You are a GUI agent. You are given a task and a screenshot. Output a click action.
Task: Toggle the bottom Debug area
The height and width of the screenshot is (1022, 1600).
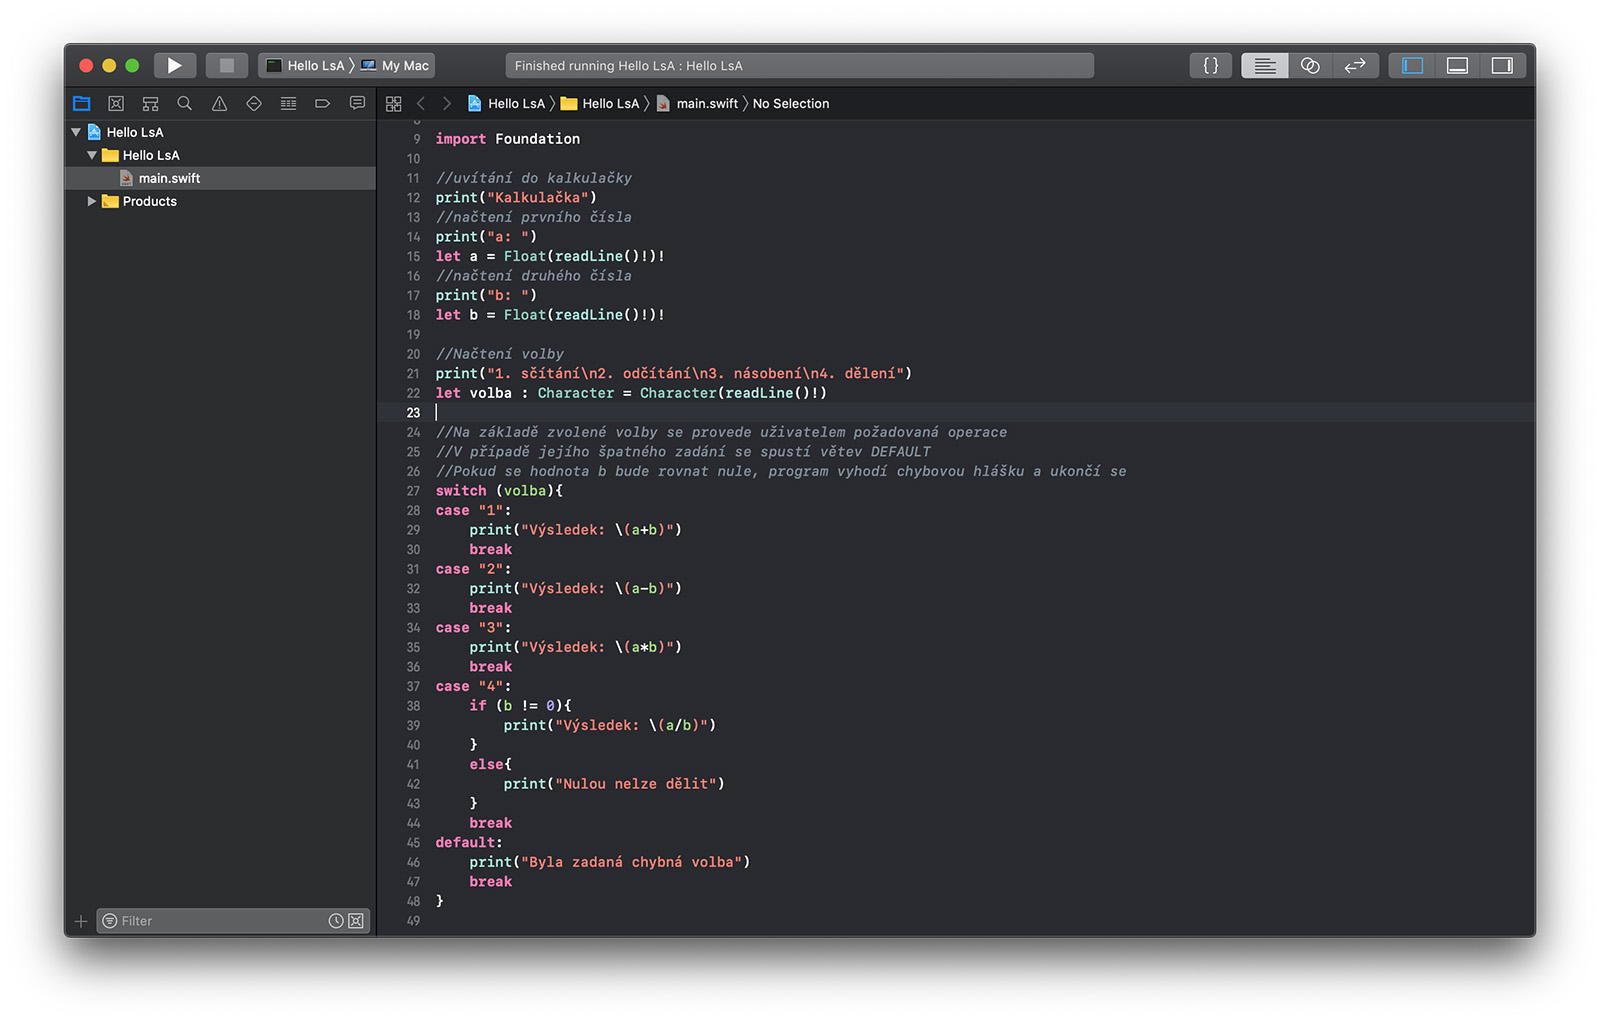tap(1457, 65)
